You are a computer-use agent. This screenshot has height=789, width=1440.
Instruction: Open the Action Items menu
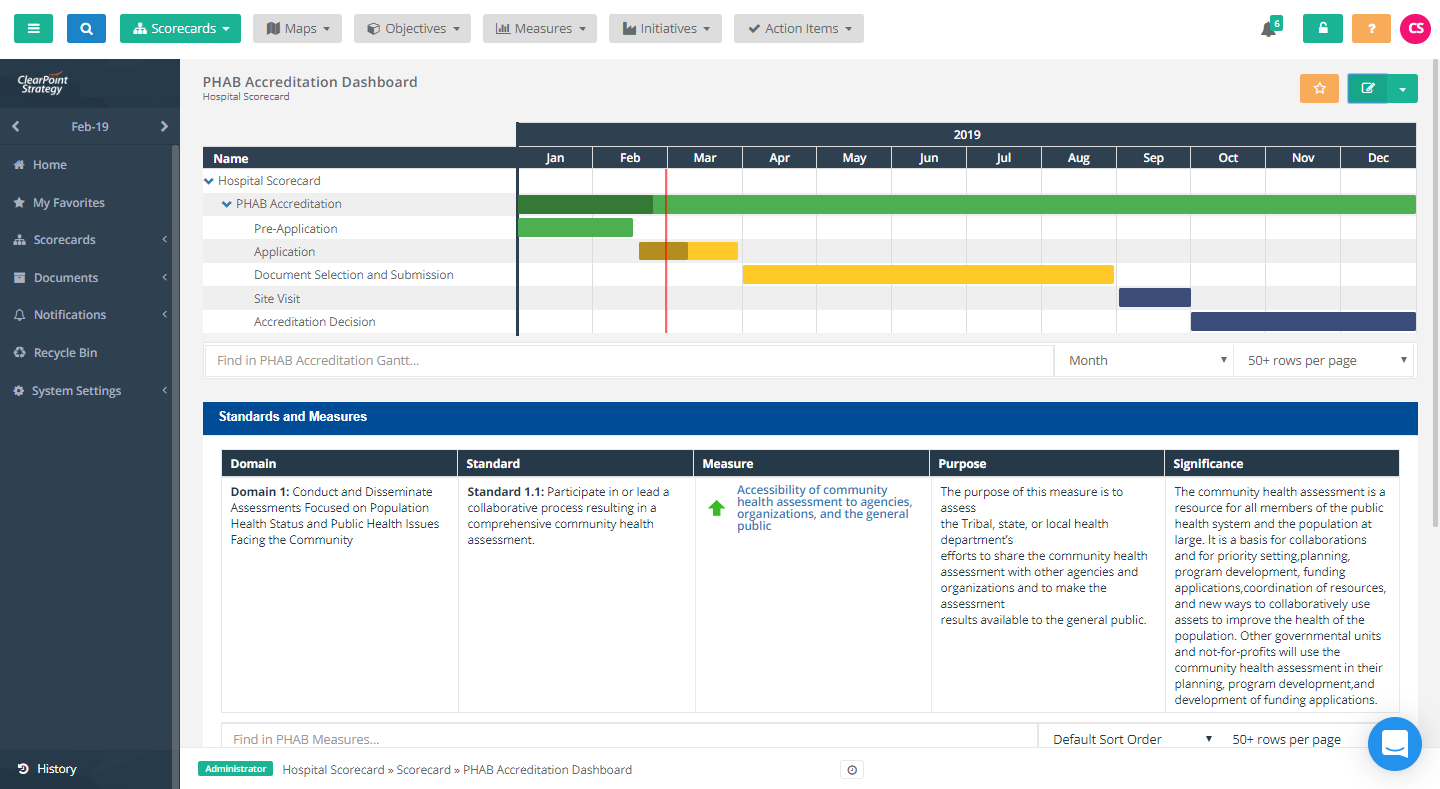pyautogui.click(x=798, y=28)
